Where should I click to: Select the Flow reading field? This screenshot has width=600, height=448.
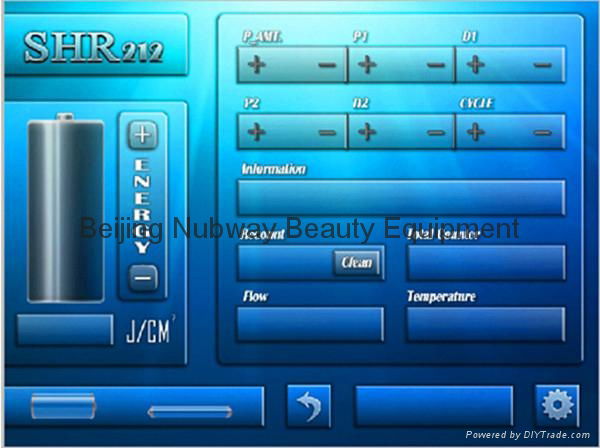point(310,324)
